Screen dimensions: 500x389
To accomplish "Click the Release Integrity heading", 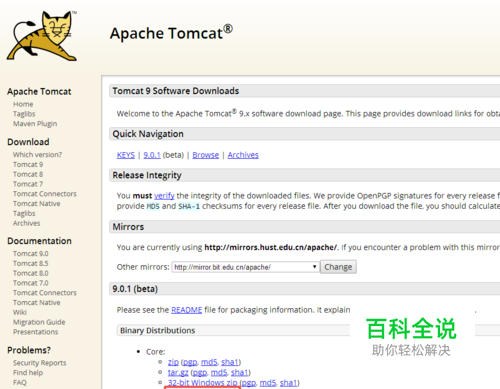I will tap(147, 175).
